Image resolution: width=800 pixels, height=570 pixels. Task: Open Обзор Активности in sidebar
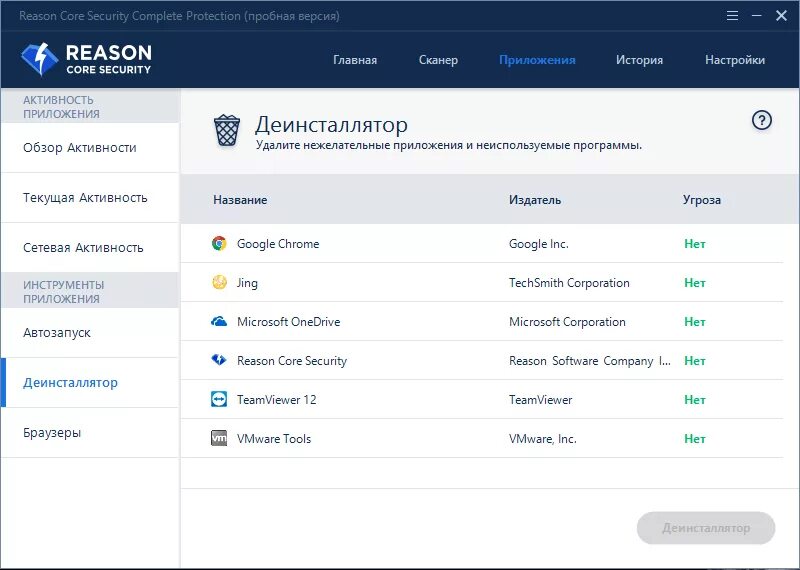pyautogui.click(x=90, y=148)
